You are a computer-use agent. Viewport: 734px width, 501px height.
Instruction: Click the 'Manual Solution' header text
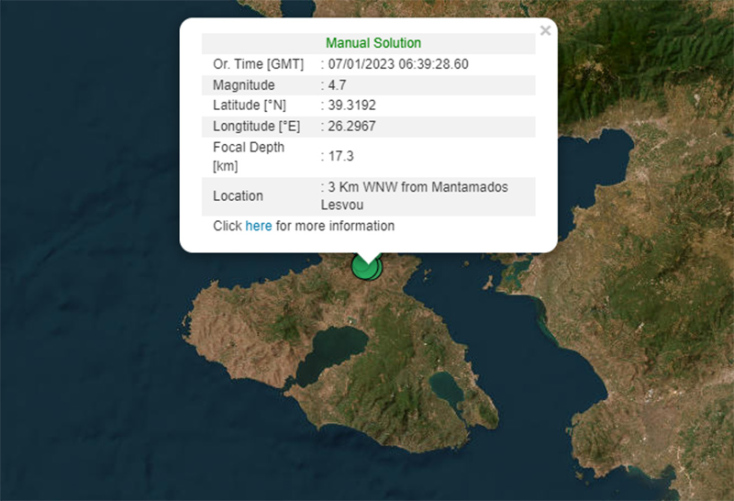click(x=373, y=43)
